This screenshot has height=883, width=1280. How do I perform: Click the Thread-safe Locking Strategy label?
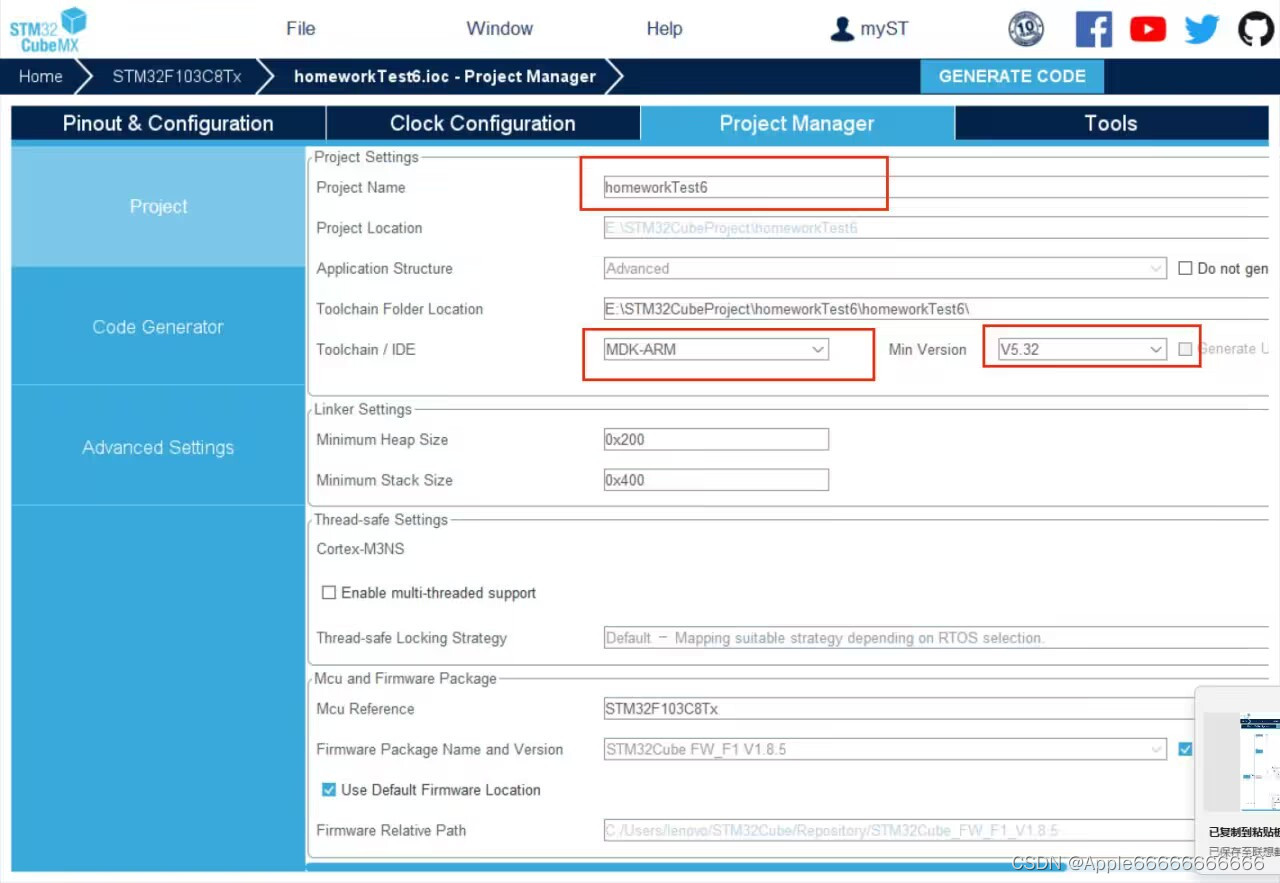click(x=412, y=638)
